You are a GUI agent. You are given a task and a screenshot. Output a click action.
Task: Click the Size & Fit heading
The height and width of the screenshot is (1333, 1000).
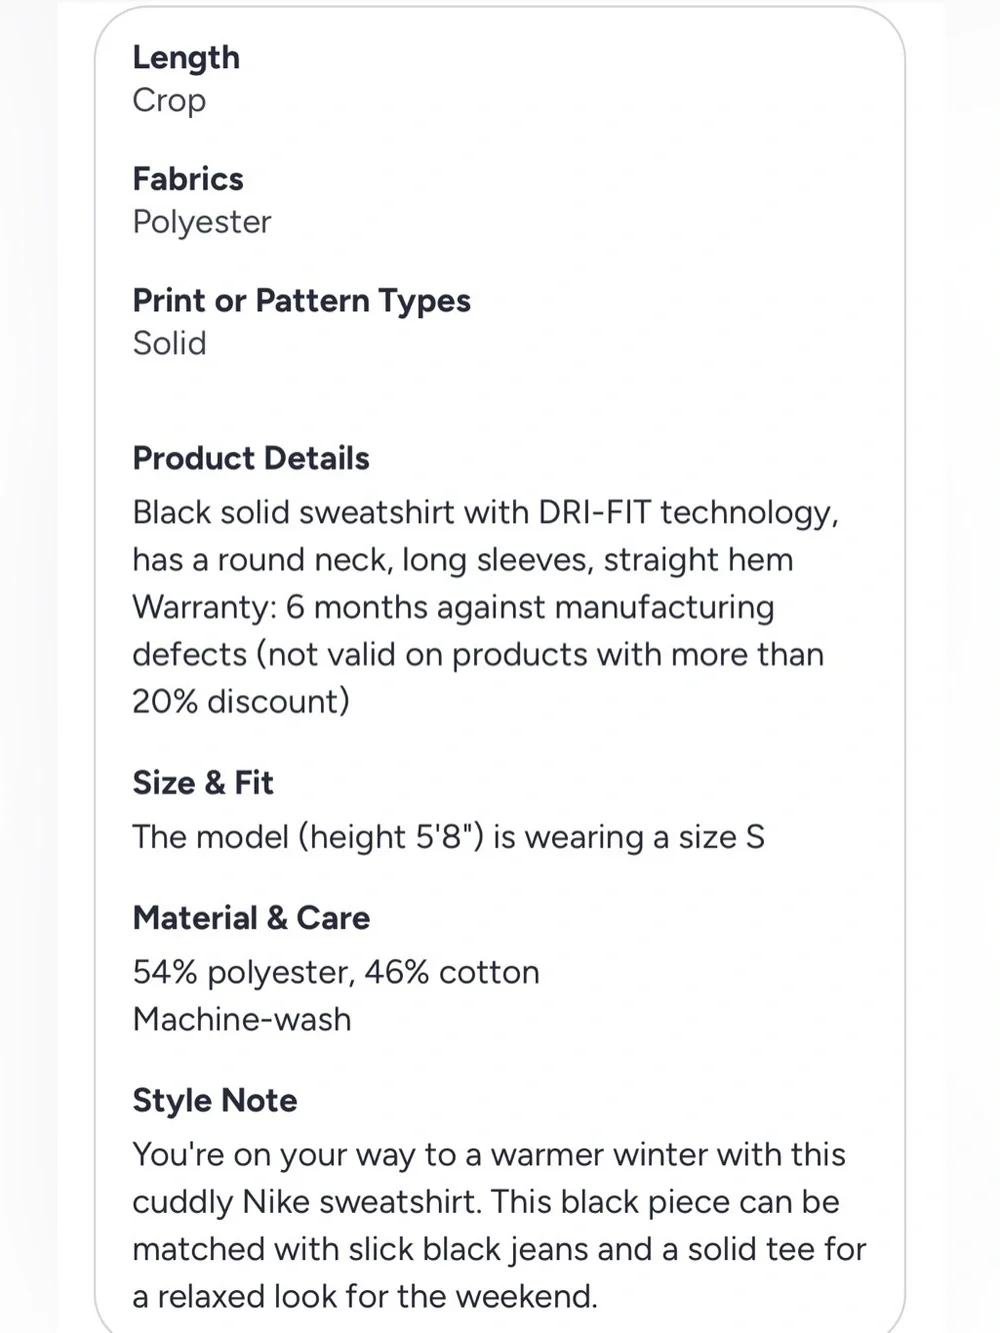point(202,782)
